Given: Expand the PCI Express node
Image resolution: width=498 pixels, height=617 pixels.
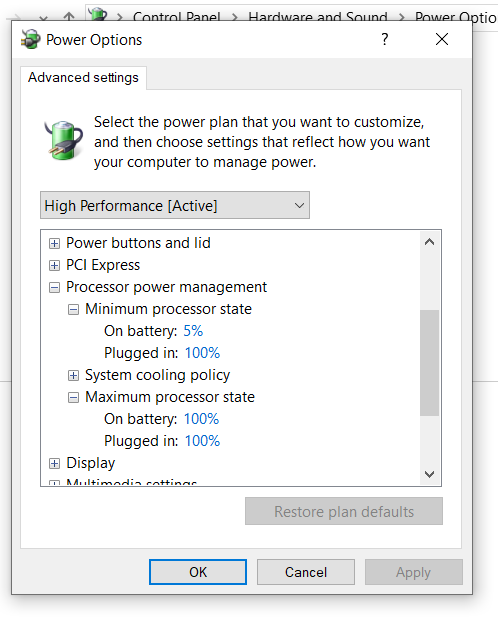Looking at the screenshot, I should point(54,266).
